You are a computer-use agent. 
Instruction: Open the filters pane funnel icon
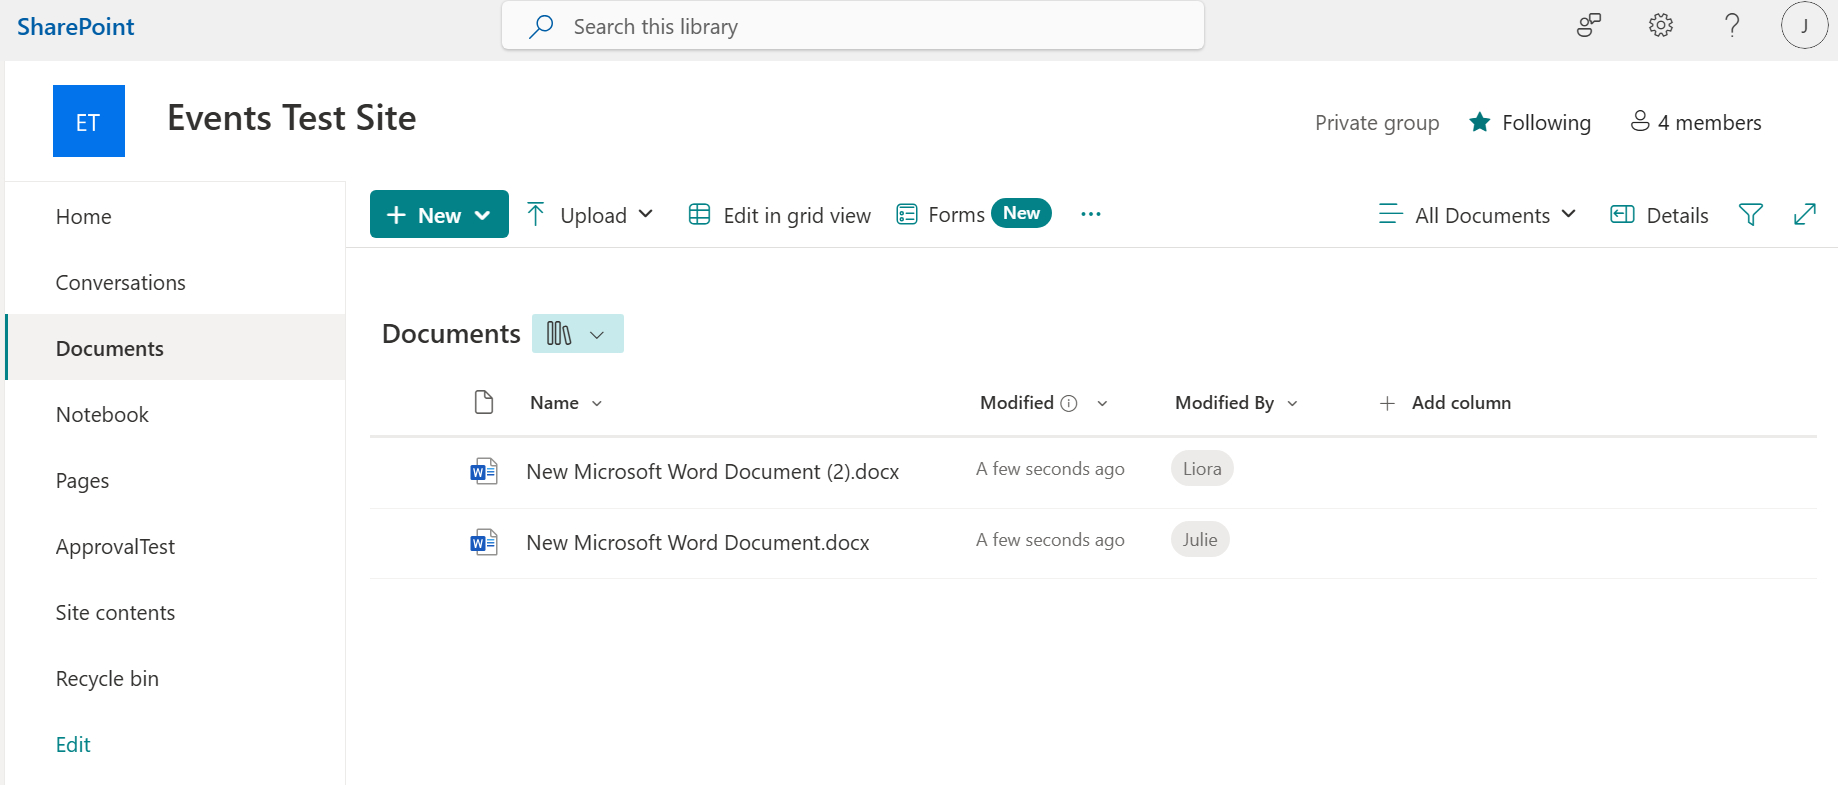[1751, 214]
